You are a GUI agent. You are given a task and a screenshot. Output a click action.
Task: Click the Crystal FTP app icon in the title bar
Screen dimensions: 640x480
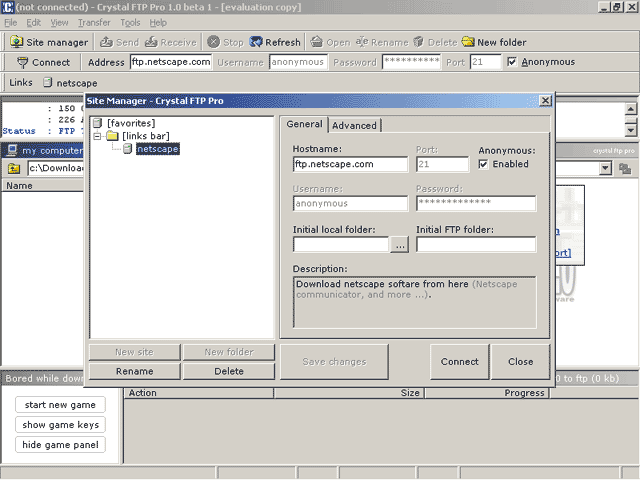click(x=7, y=7)
